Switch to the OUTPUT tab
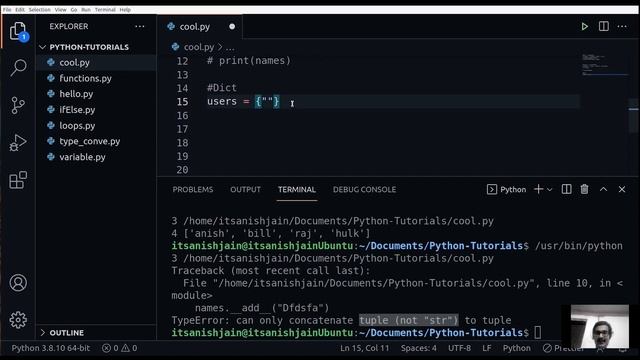The width and height of the screenshot is (640, 360). click(x=245, y=189)
